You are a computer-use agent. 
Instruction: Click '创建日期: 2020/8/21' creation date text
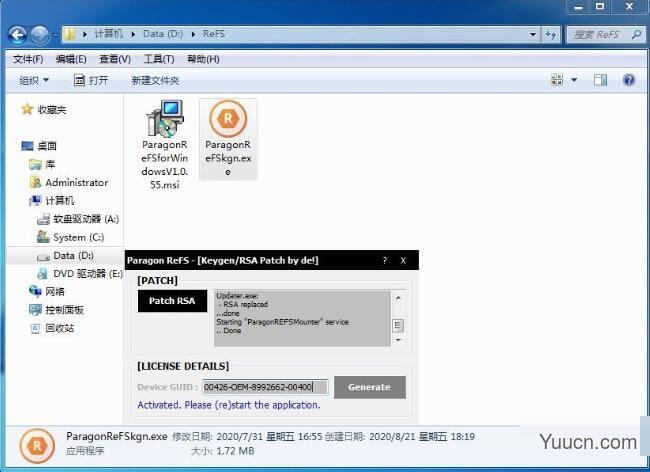point(369,436)
